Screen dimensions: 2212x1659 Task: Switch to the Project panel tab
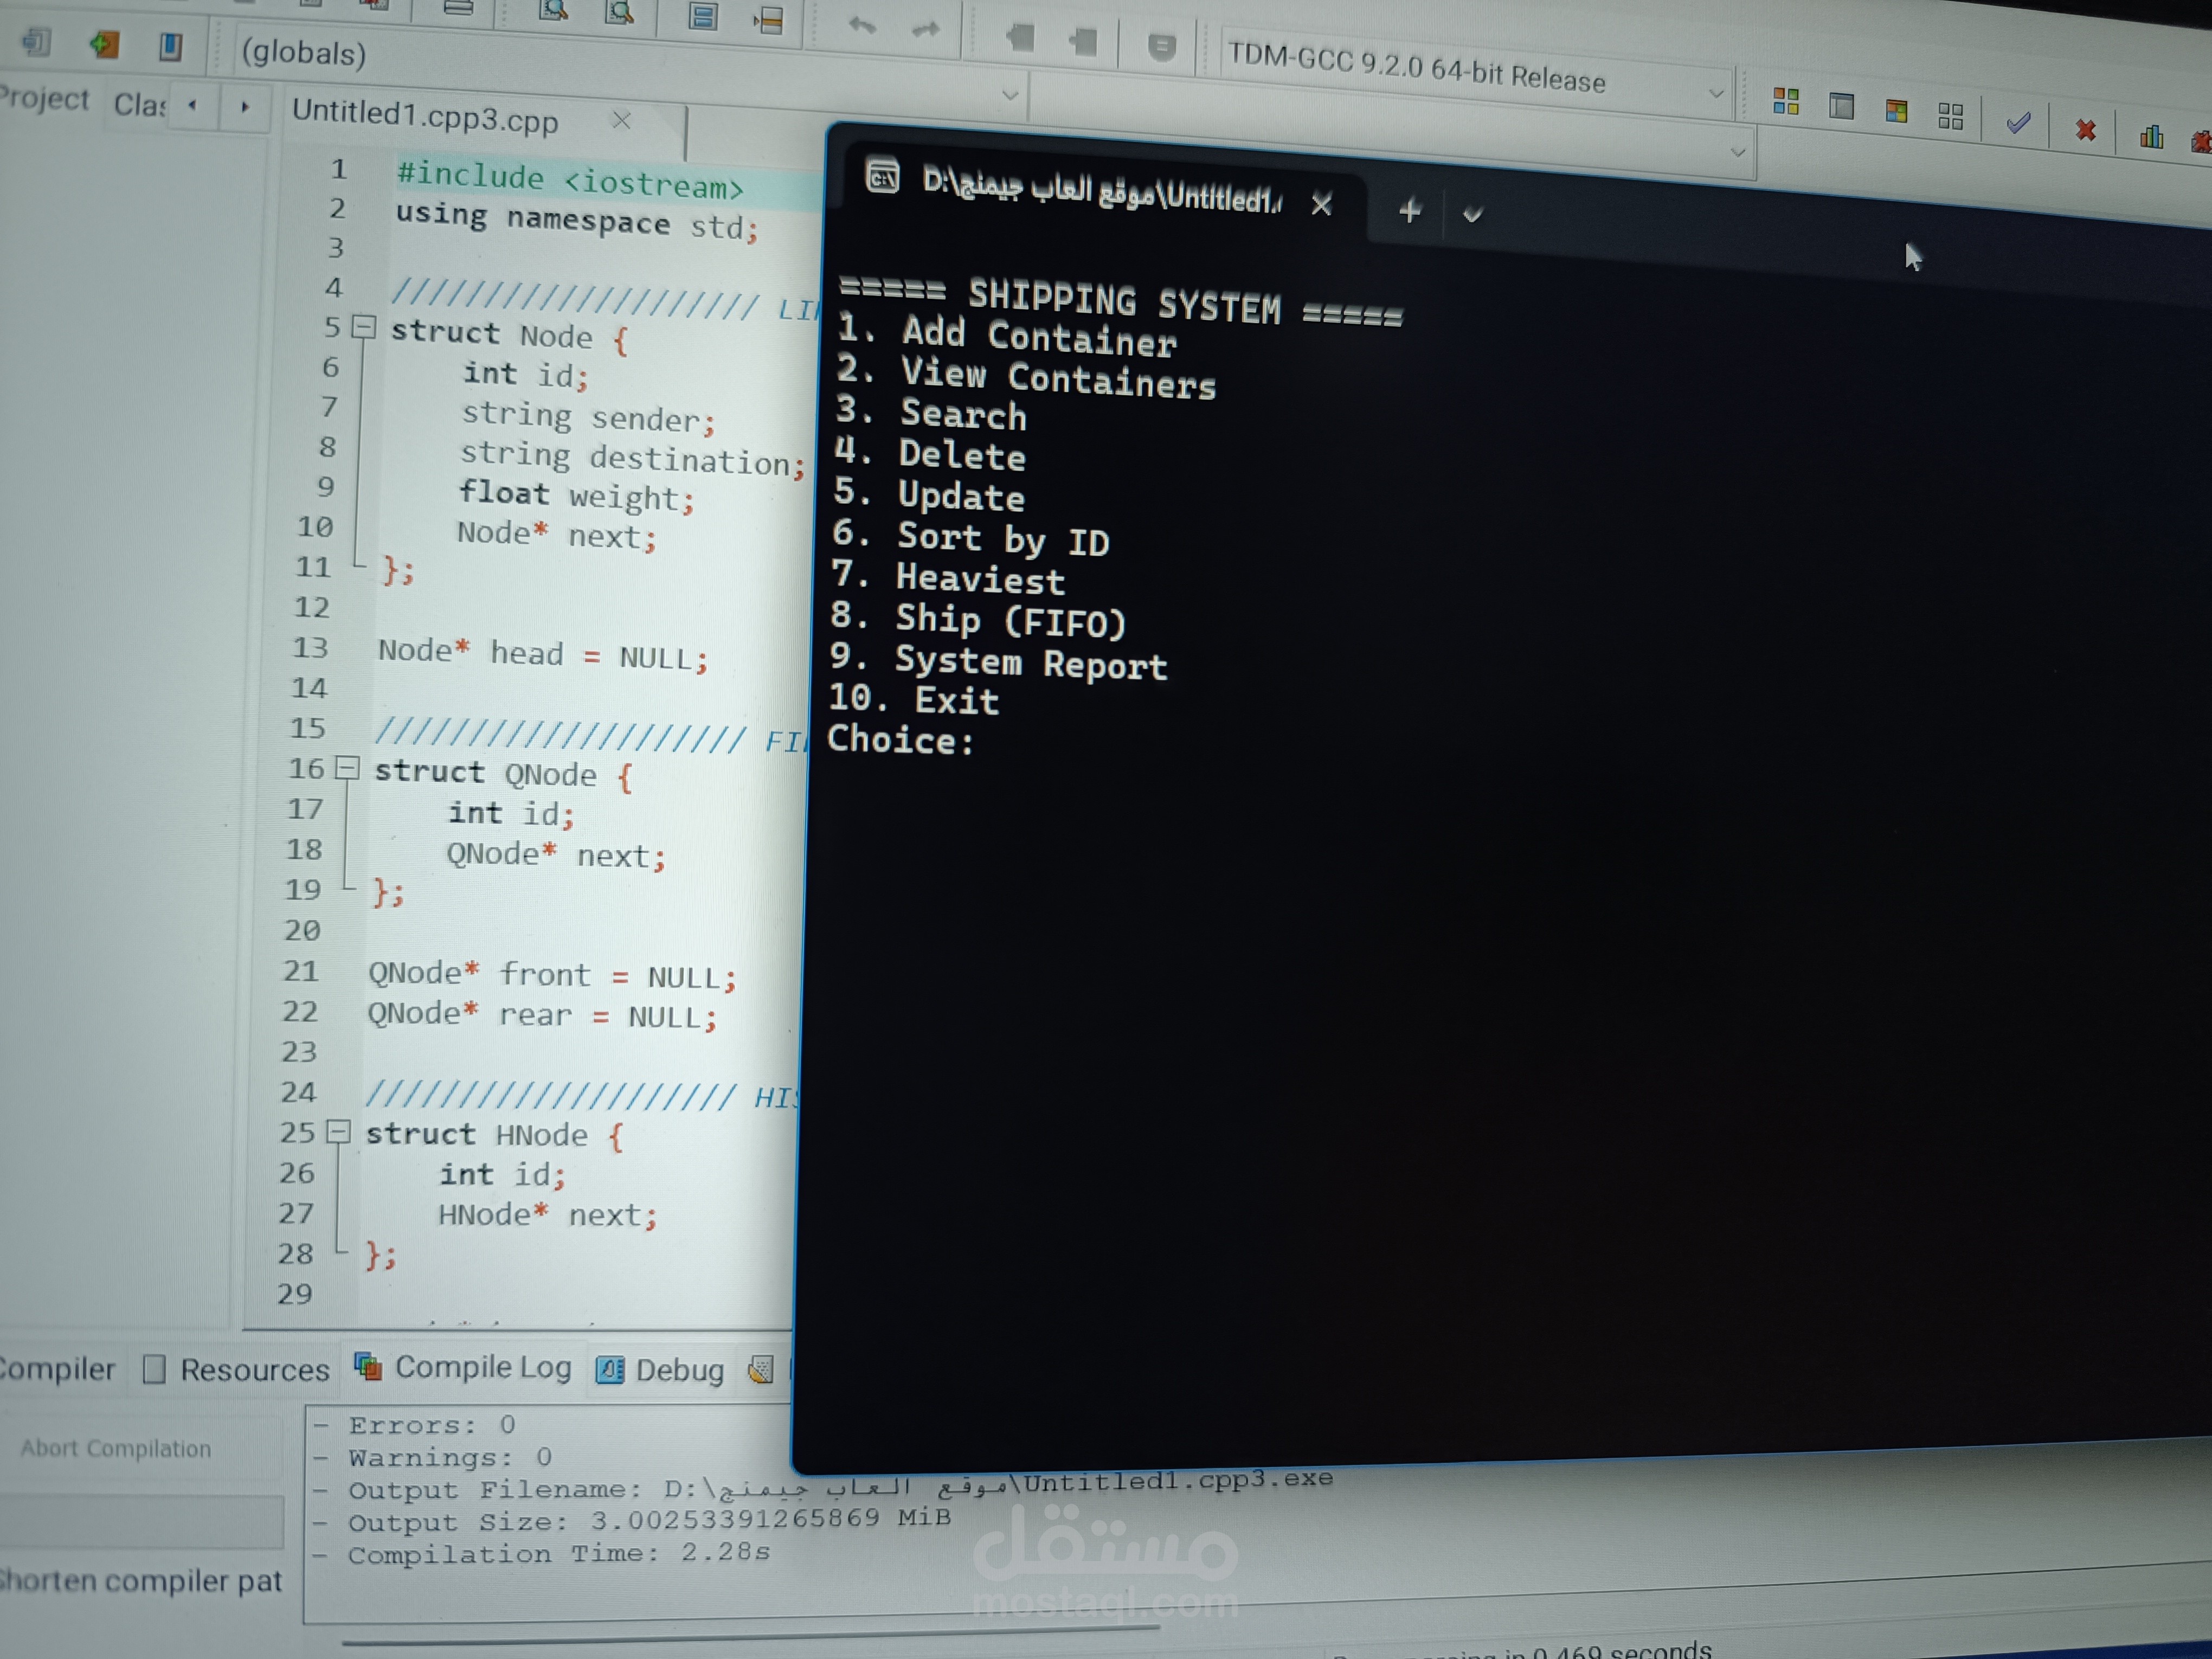point(44,99)
